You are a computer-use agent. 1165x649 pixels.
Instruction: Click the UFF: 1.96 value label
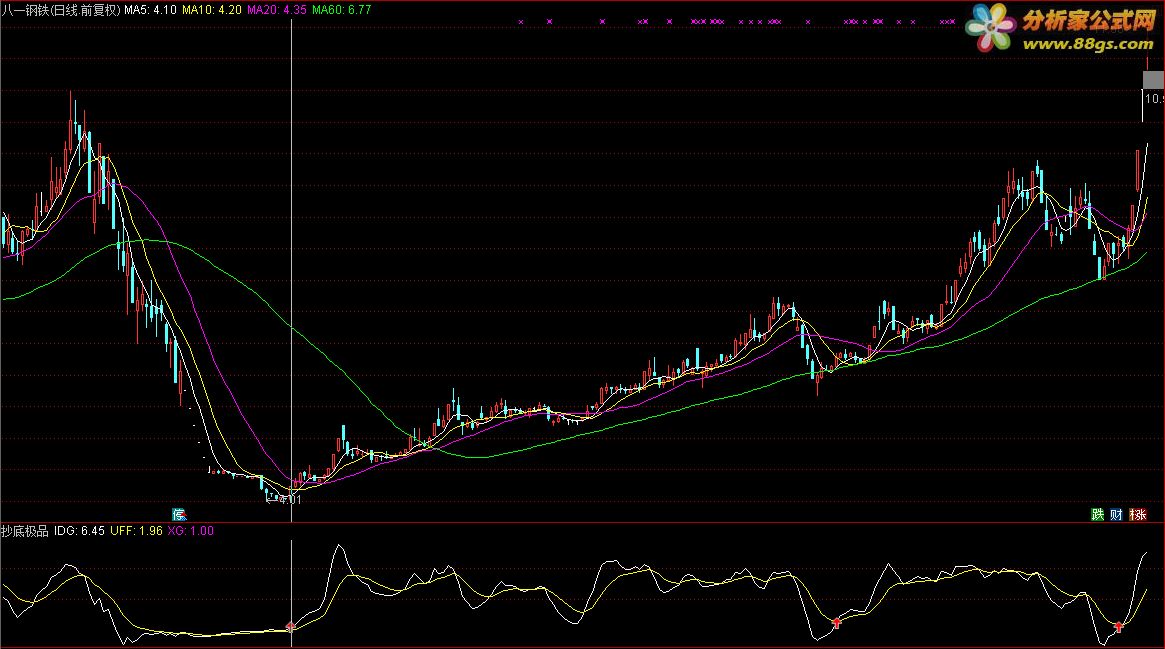coord(136,531)
